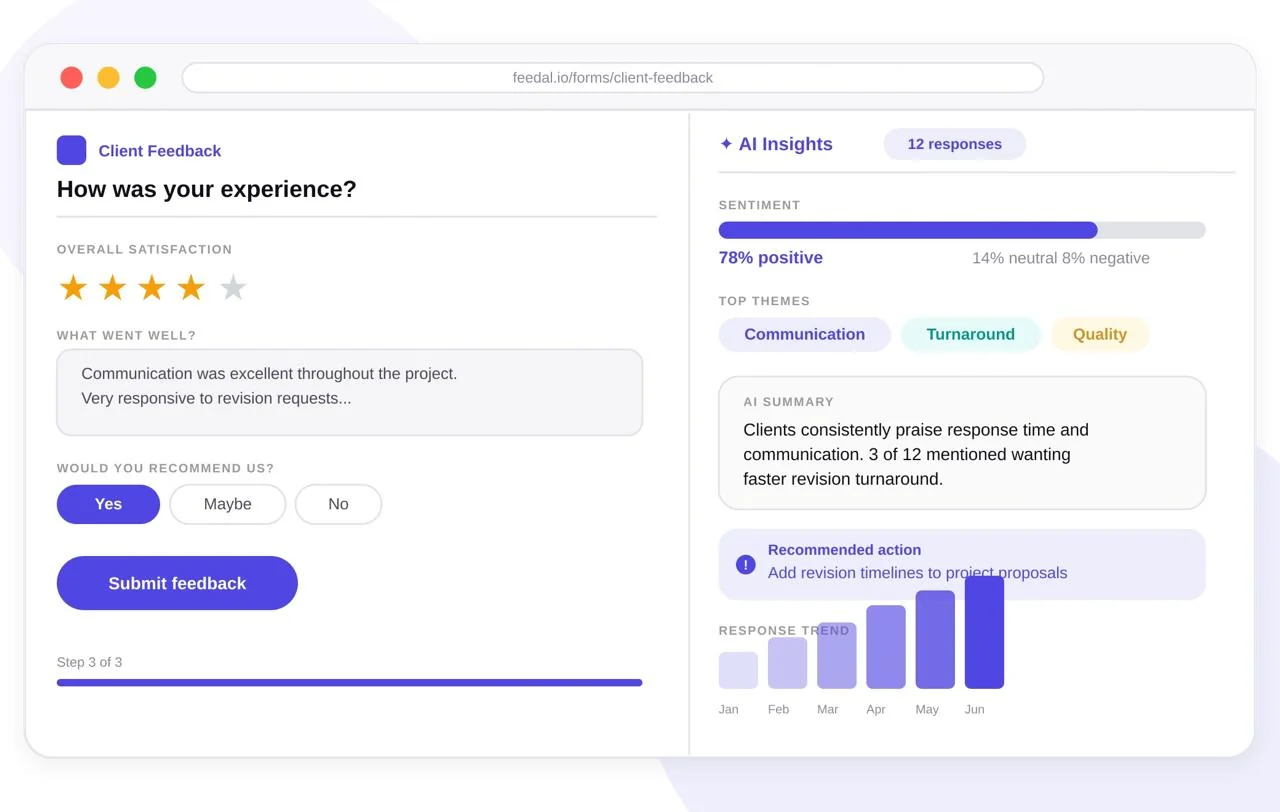Select the third satisfaction star
Image resolution: width=1280 pixels, height=812 pixels.
pyautogui.click(x=151, y=288)
